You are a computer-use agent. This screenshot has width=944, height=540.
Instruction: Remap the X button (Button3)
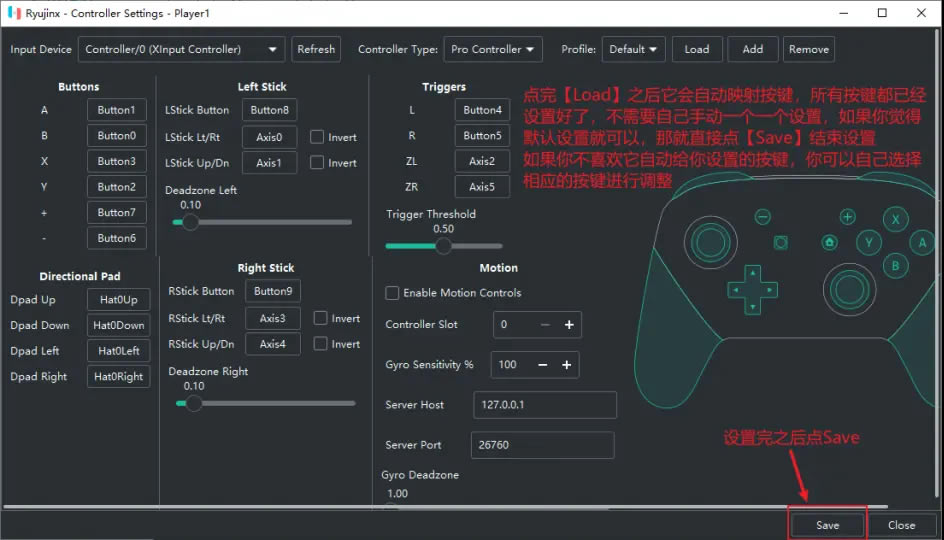[117, 161]
